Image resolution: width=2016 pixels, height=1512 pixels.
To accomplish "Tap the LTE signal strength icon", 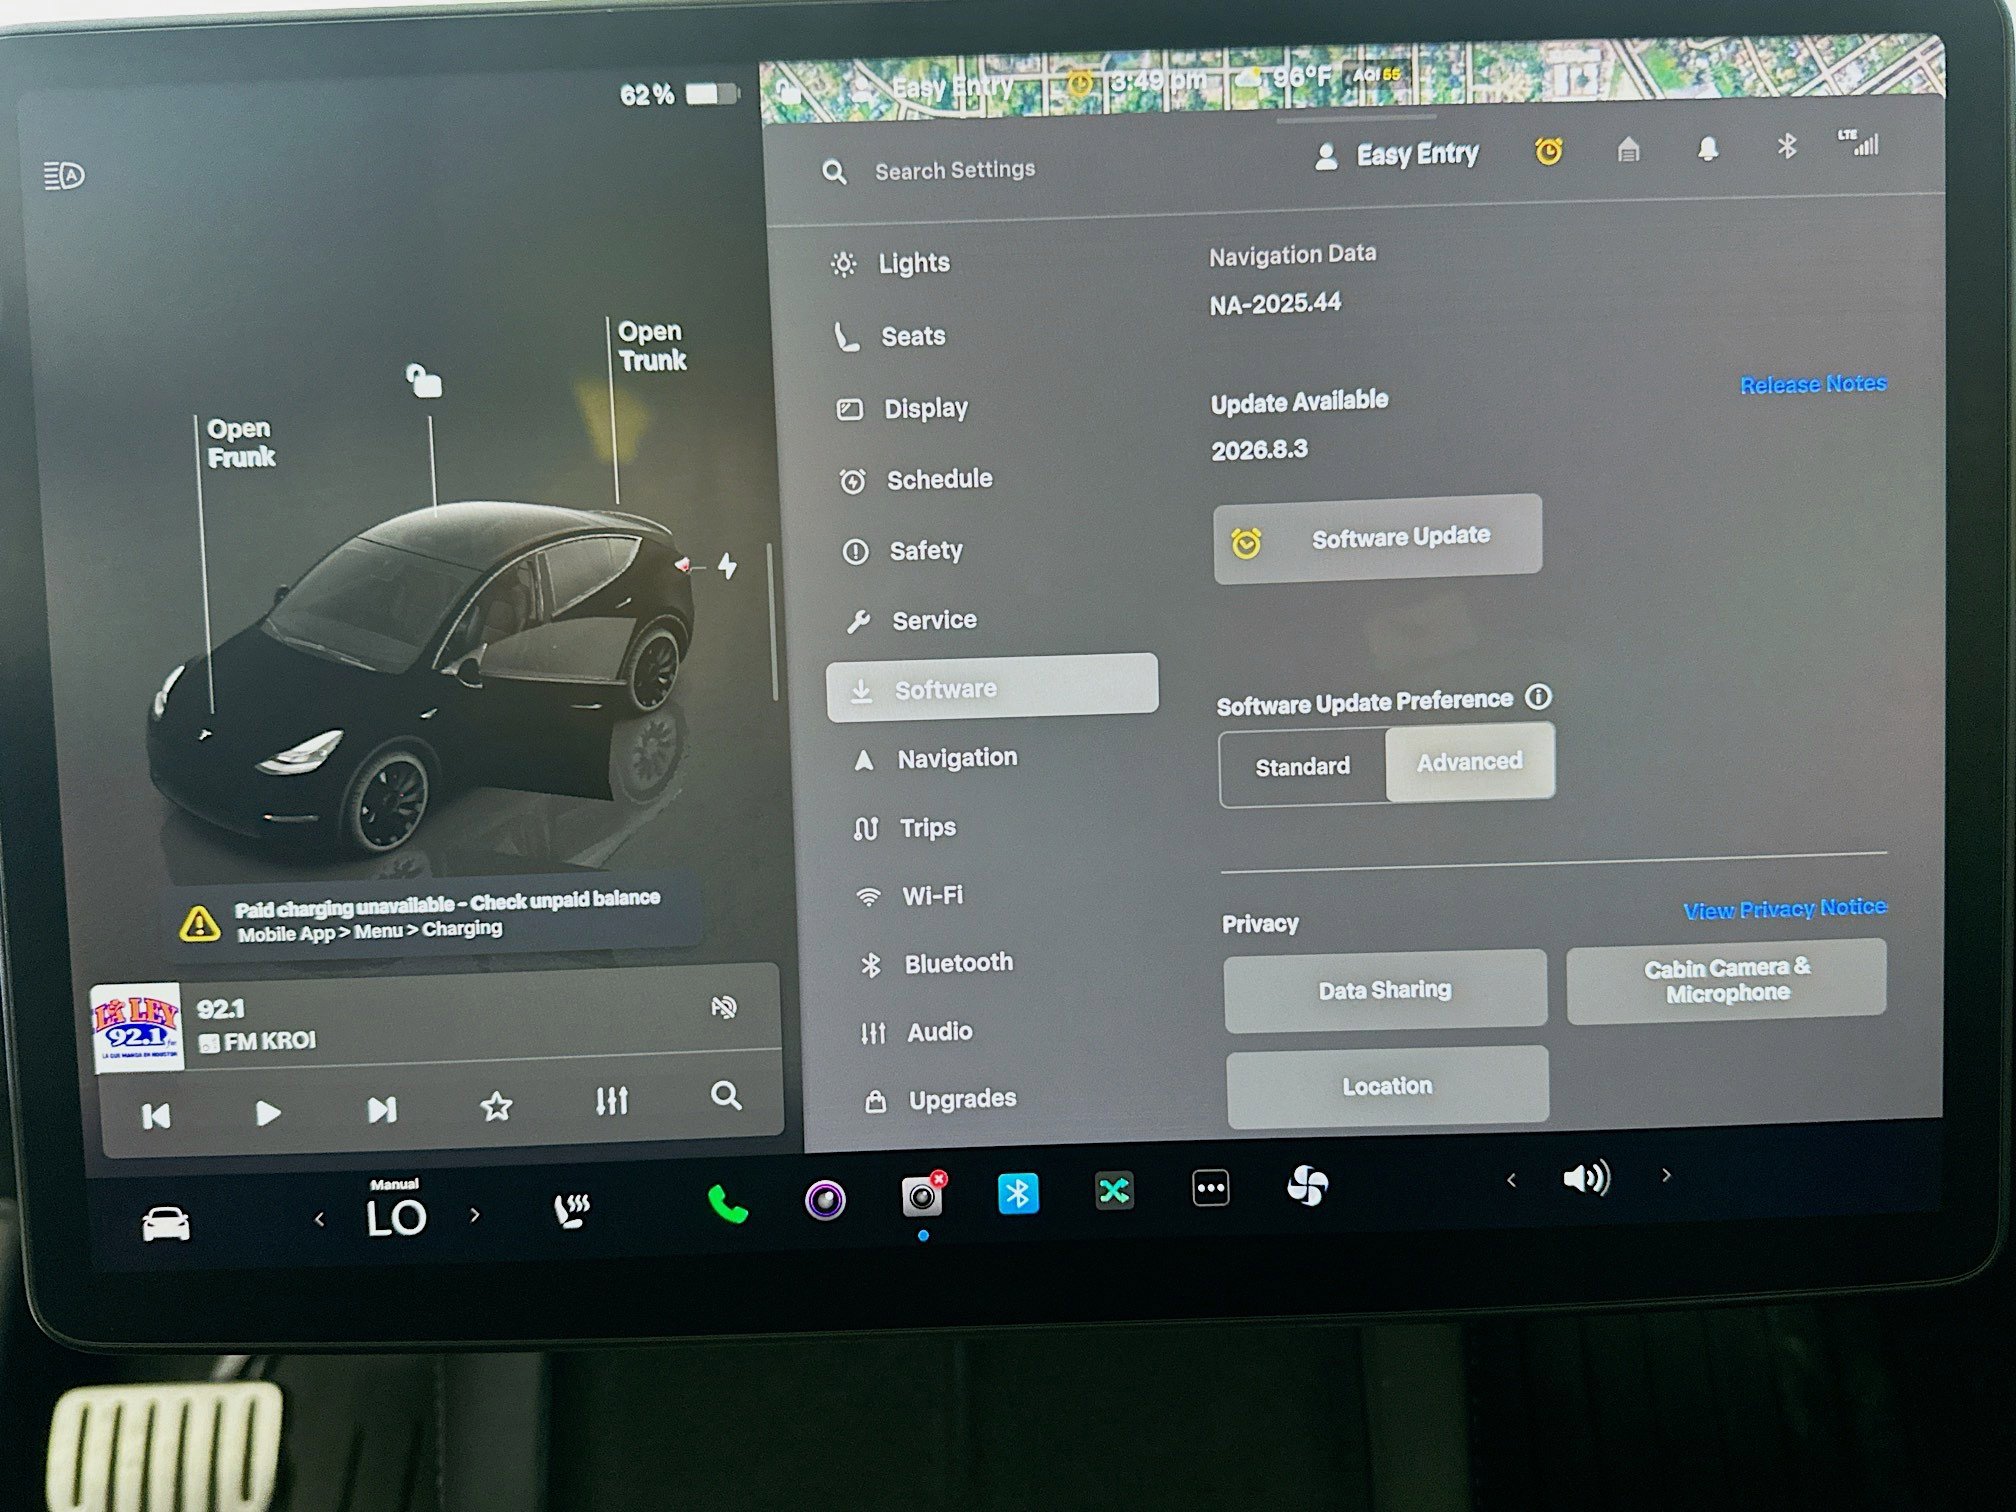I will pos(1858,143).
